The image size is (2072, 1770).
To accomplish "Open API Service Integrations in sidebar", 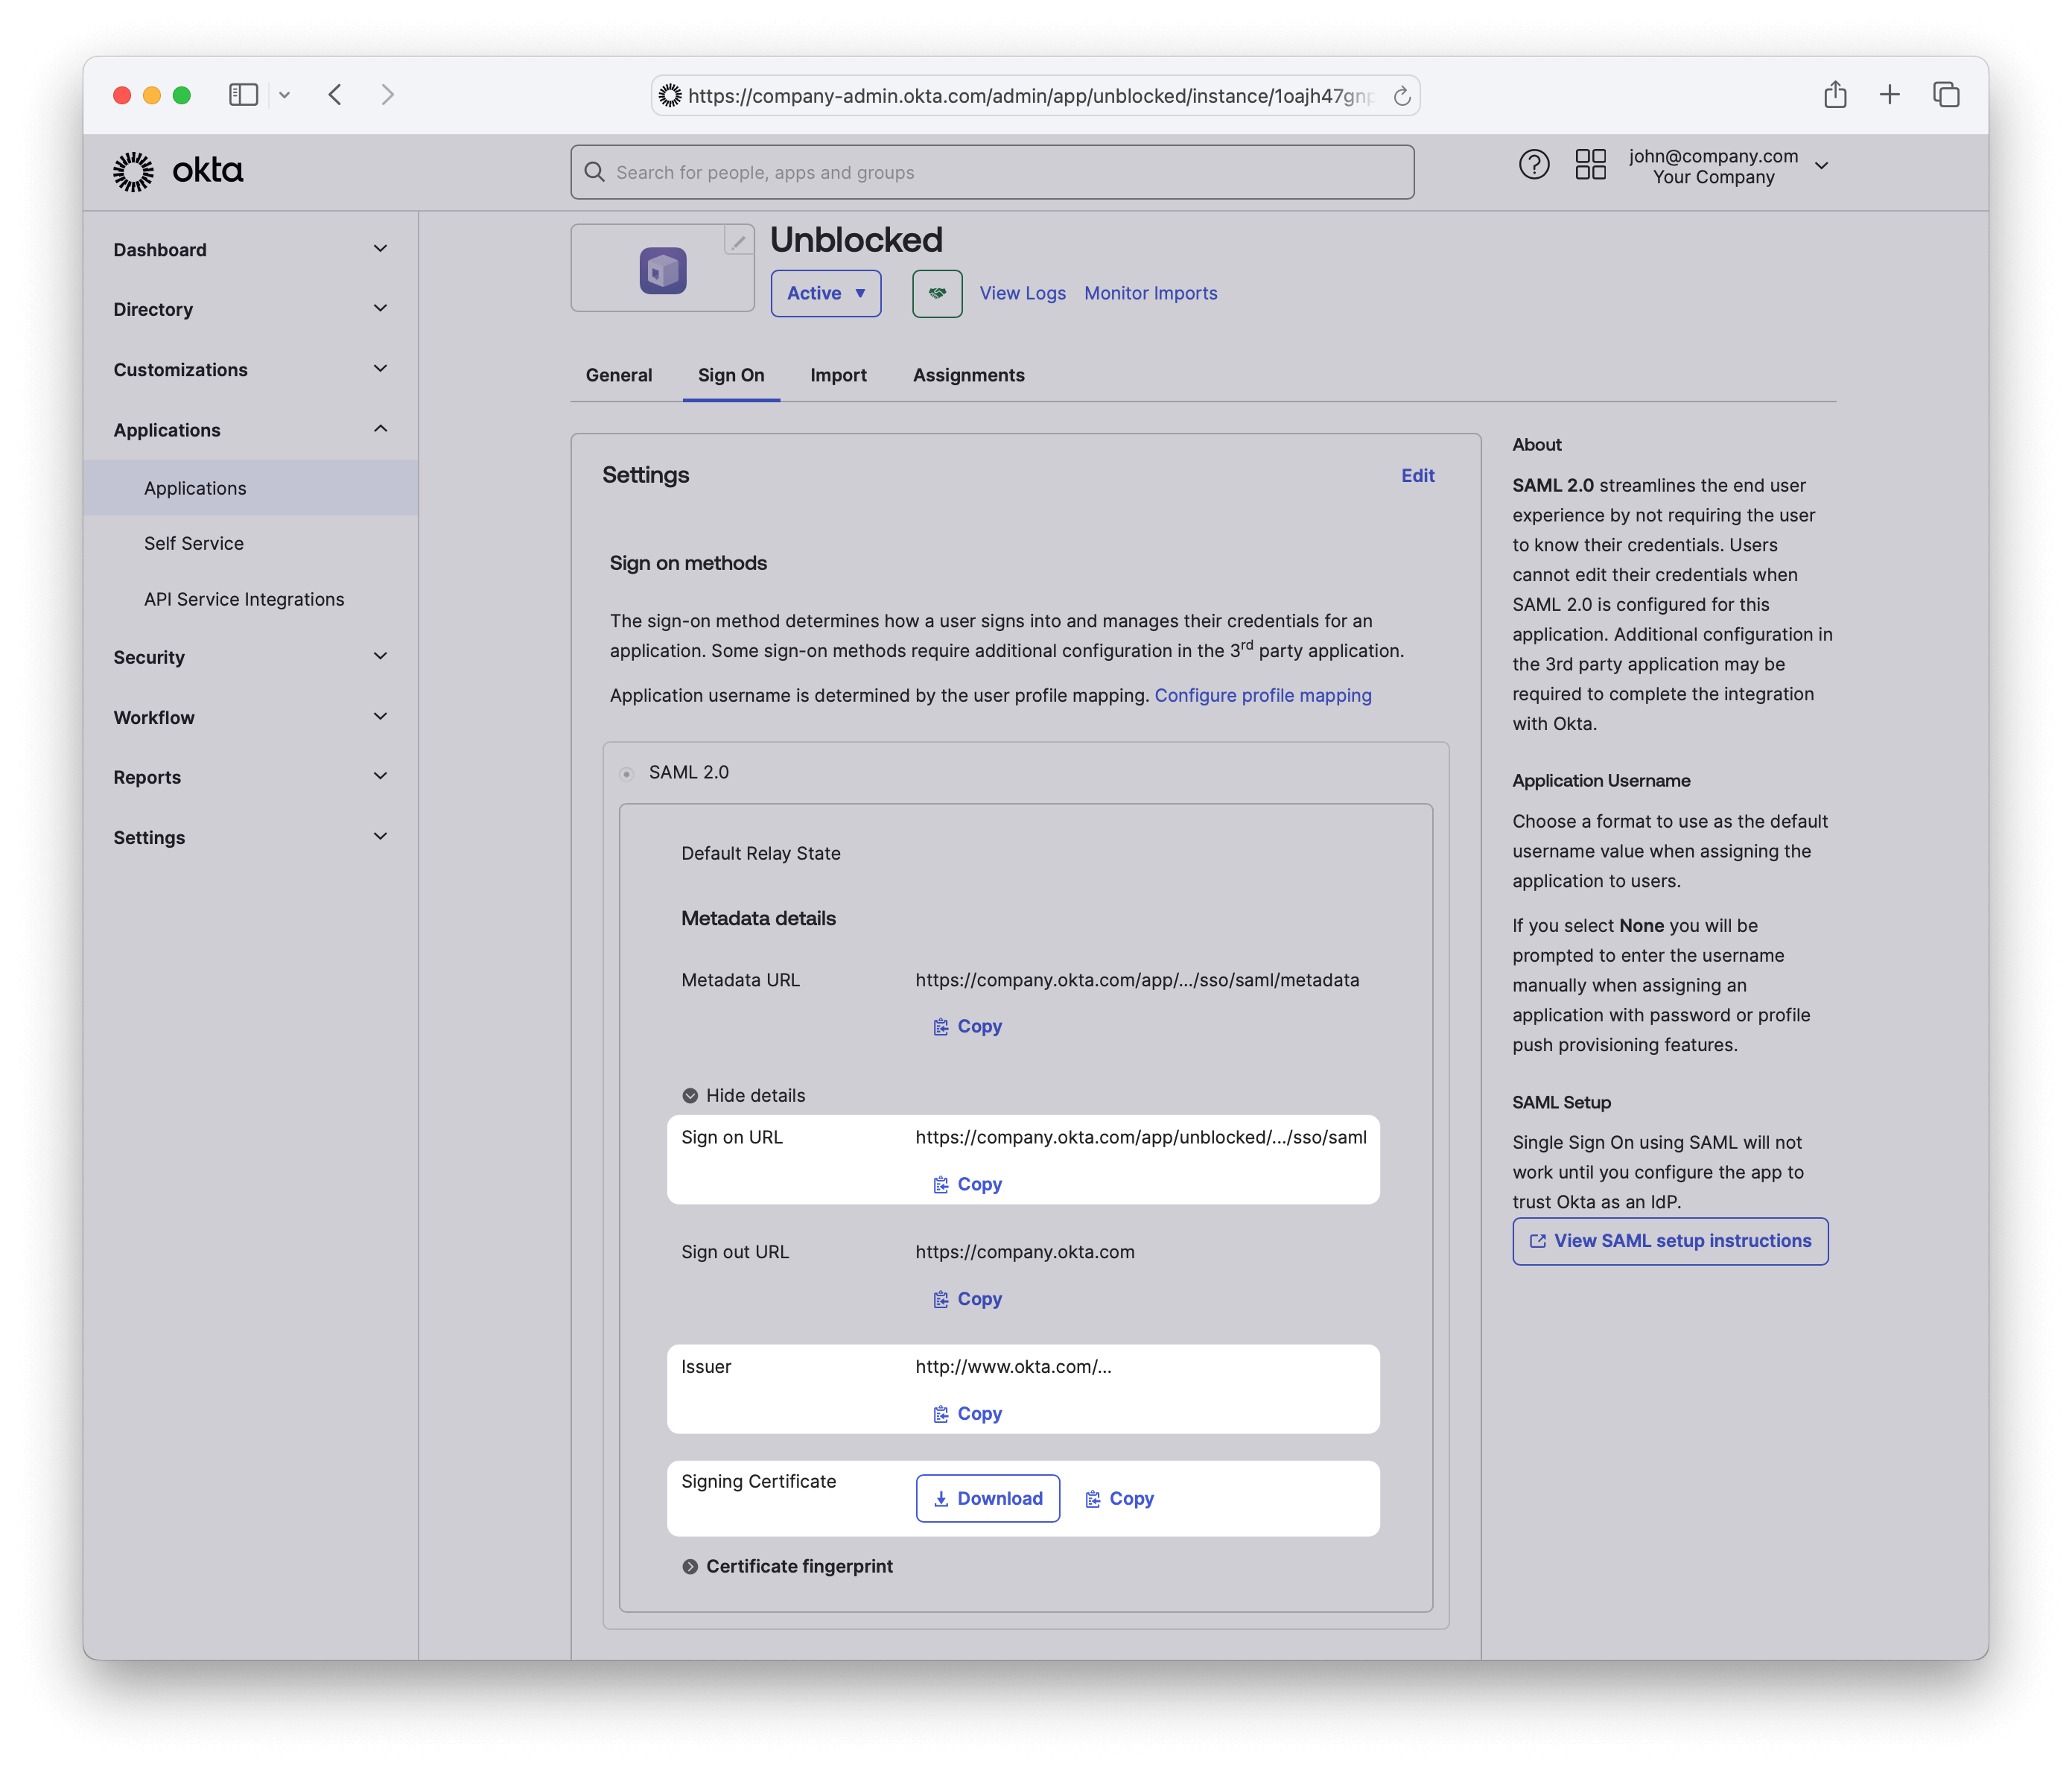I will [x=250, y=599].
